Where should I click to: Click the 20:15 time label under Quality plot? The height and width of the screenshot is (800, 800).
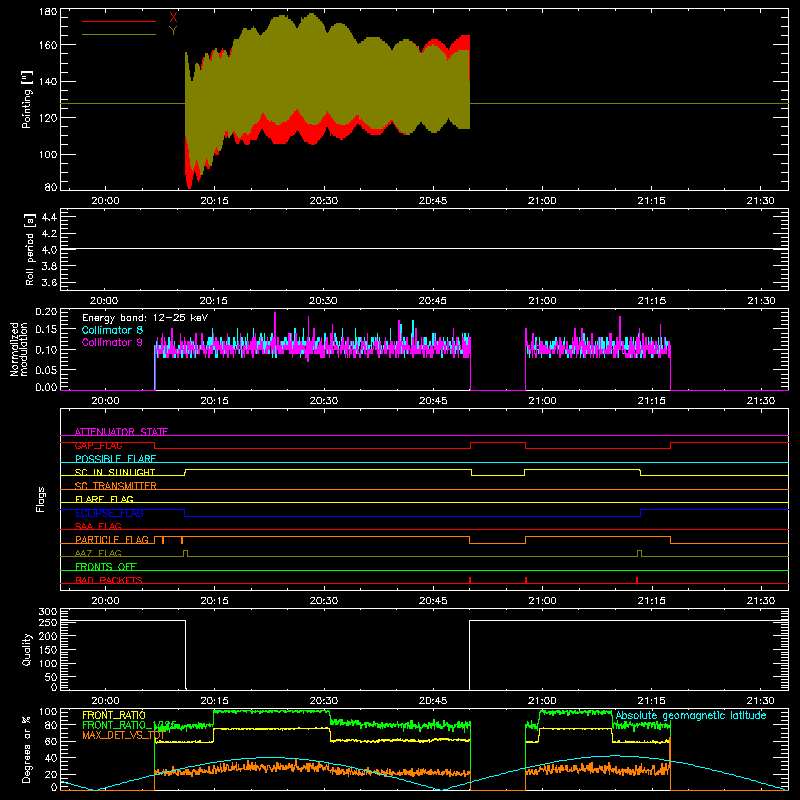(x=214, y=701)
